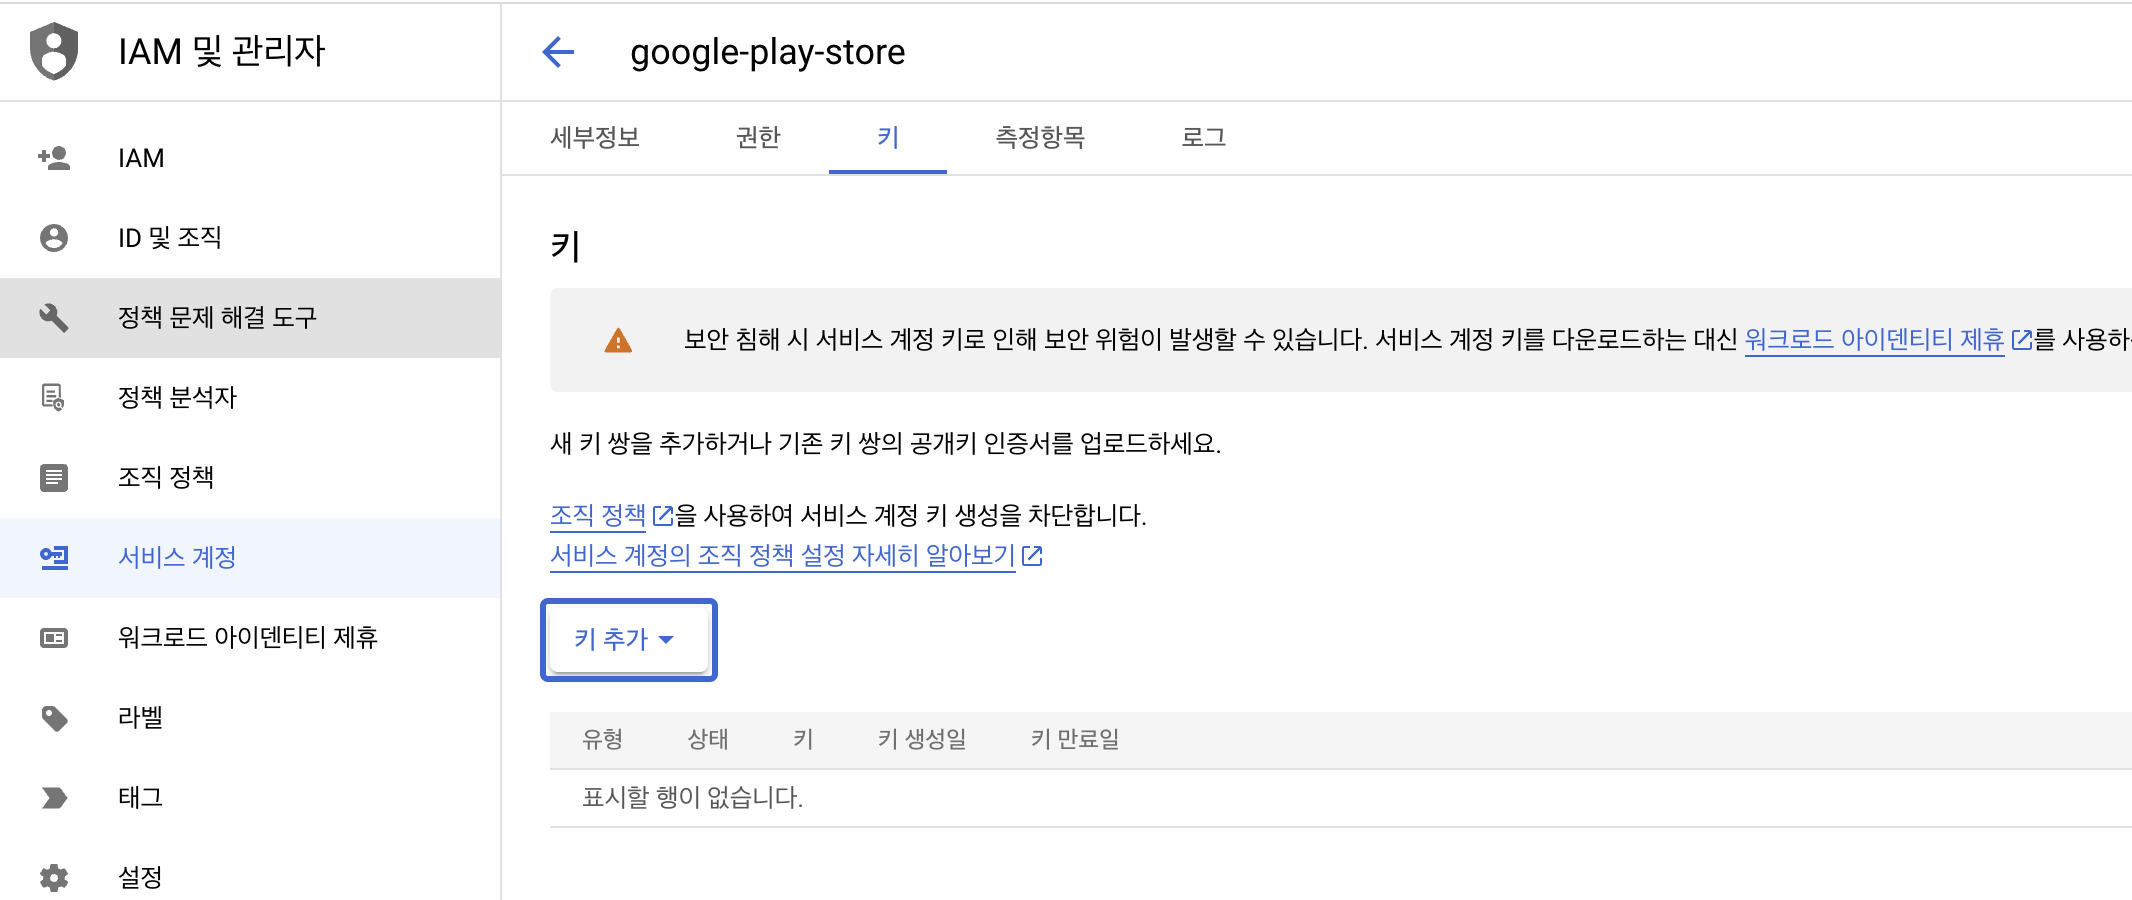Go to 조직 정책 in sidebar
The width and height of the screenshot is (2132, 900).
click(250, 478)
